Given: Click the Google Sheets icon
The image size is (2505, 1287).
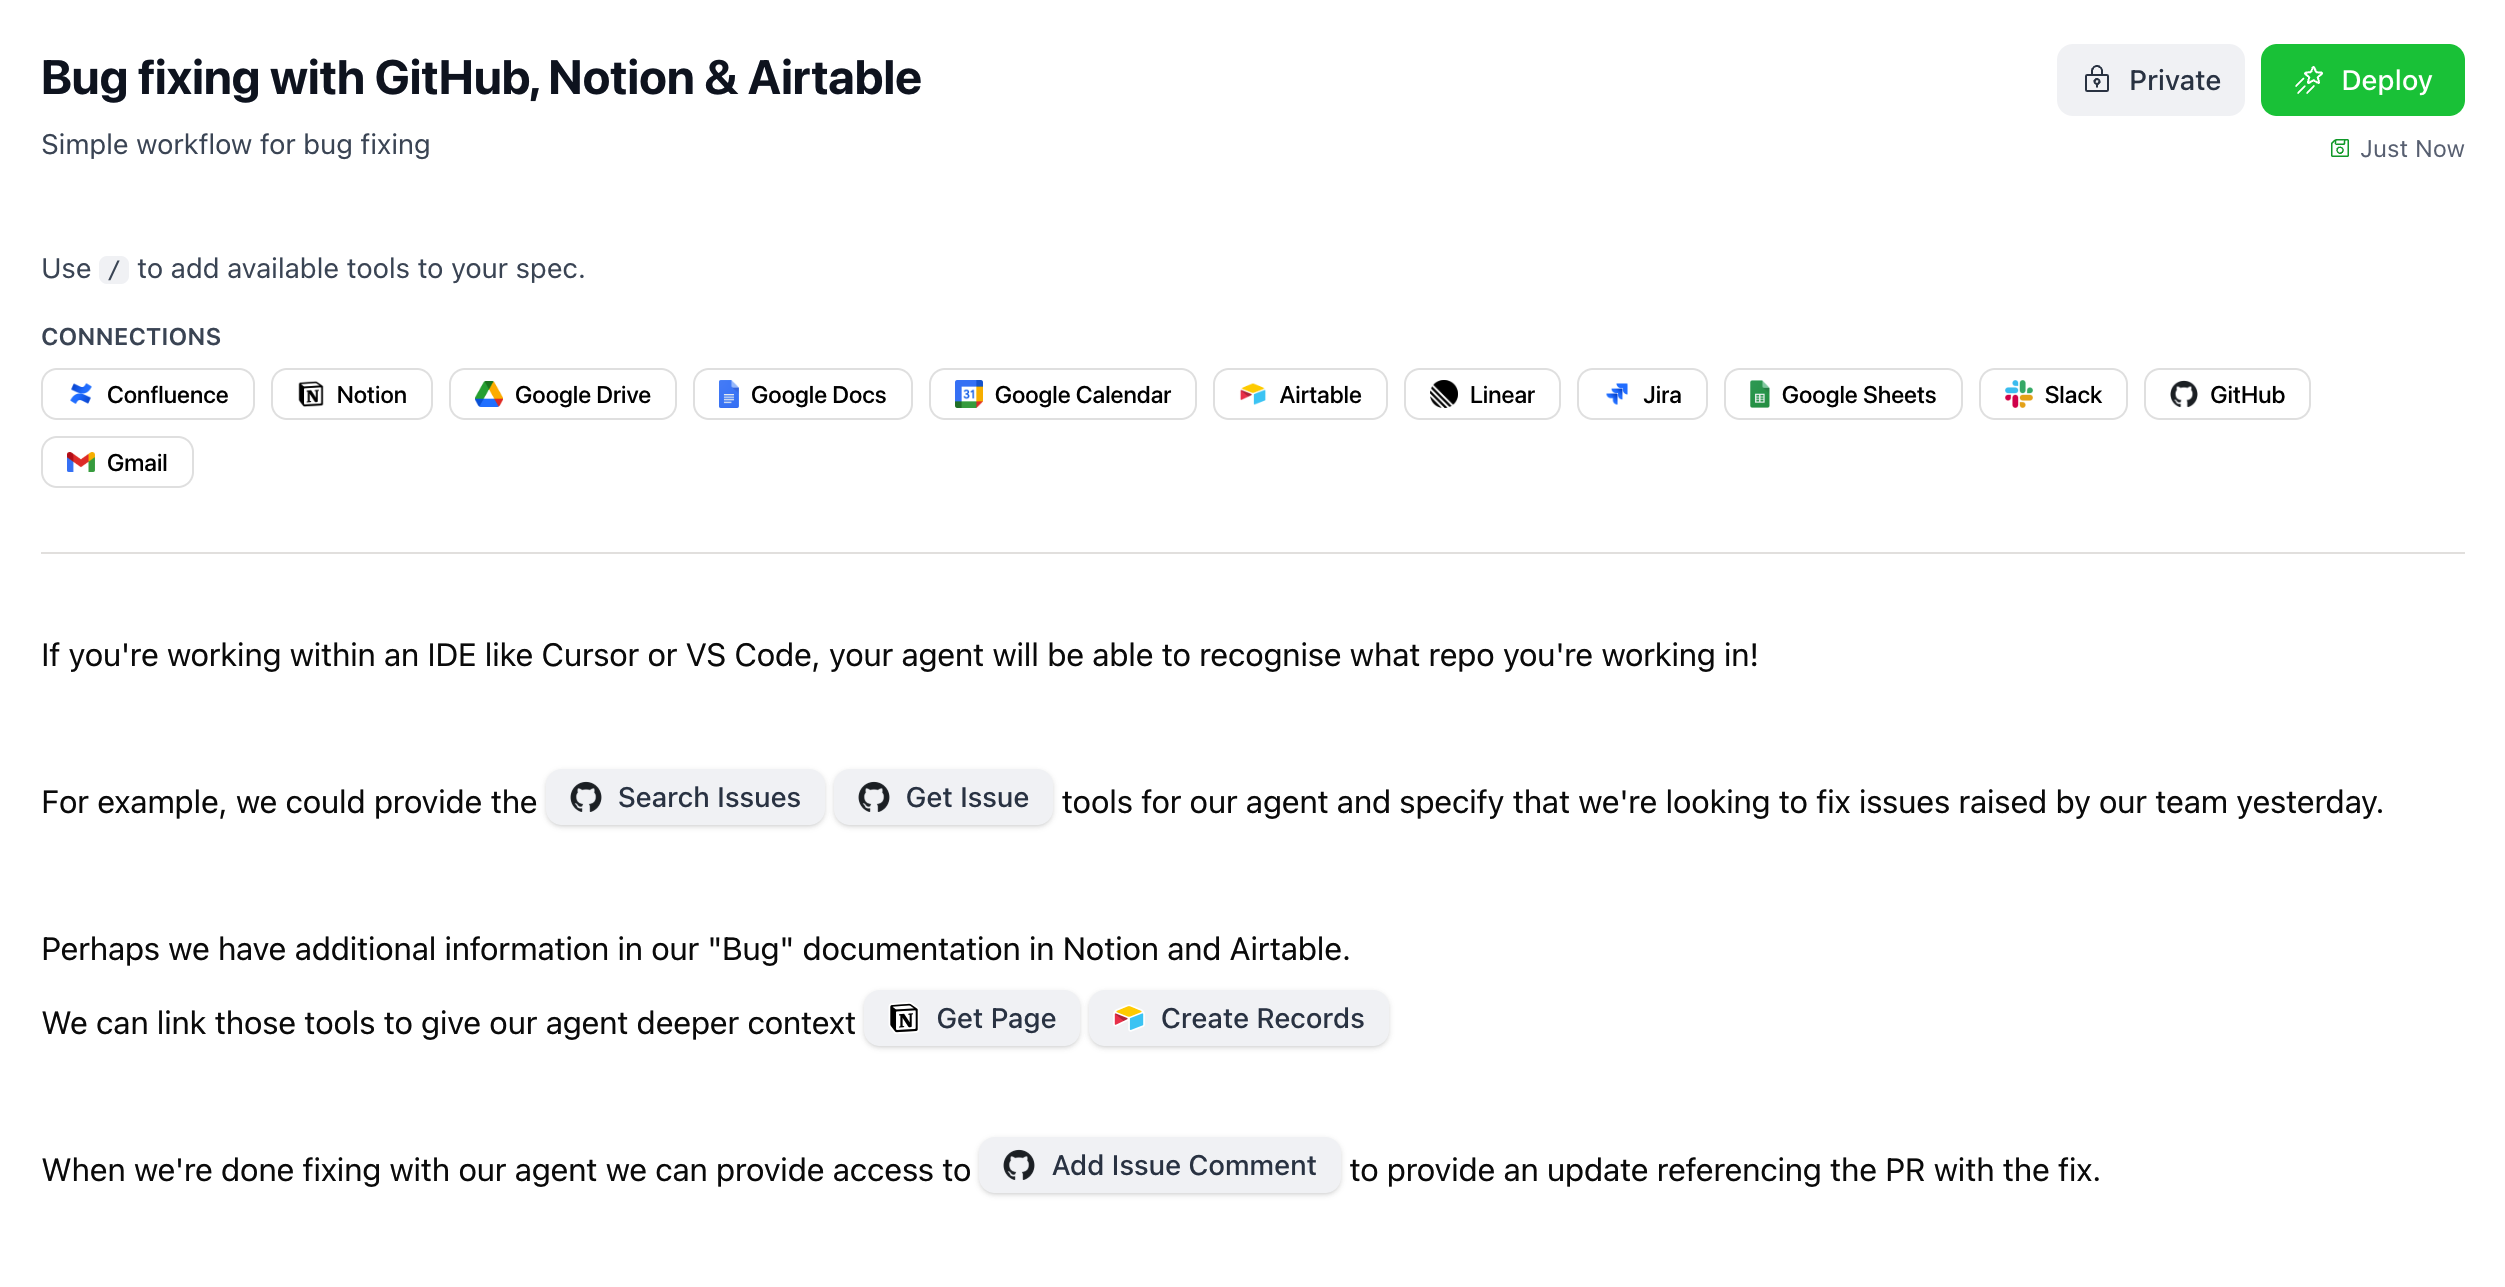Looking at the screenshot, I should [1759, 395].
